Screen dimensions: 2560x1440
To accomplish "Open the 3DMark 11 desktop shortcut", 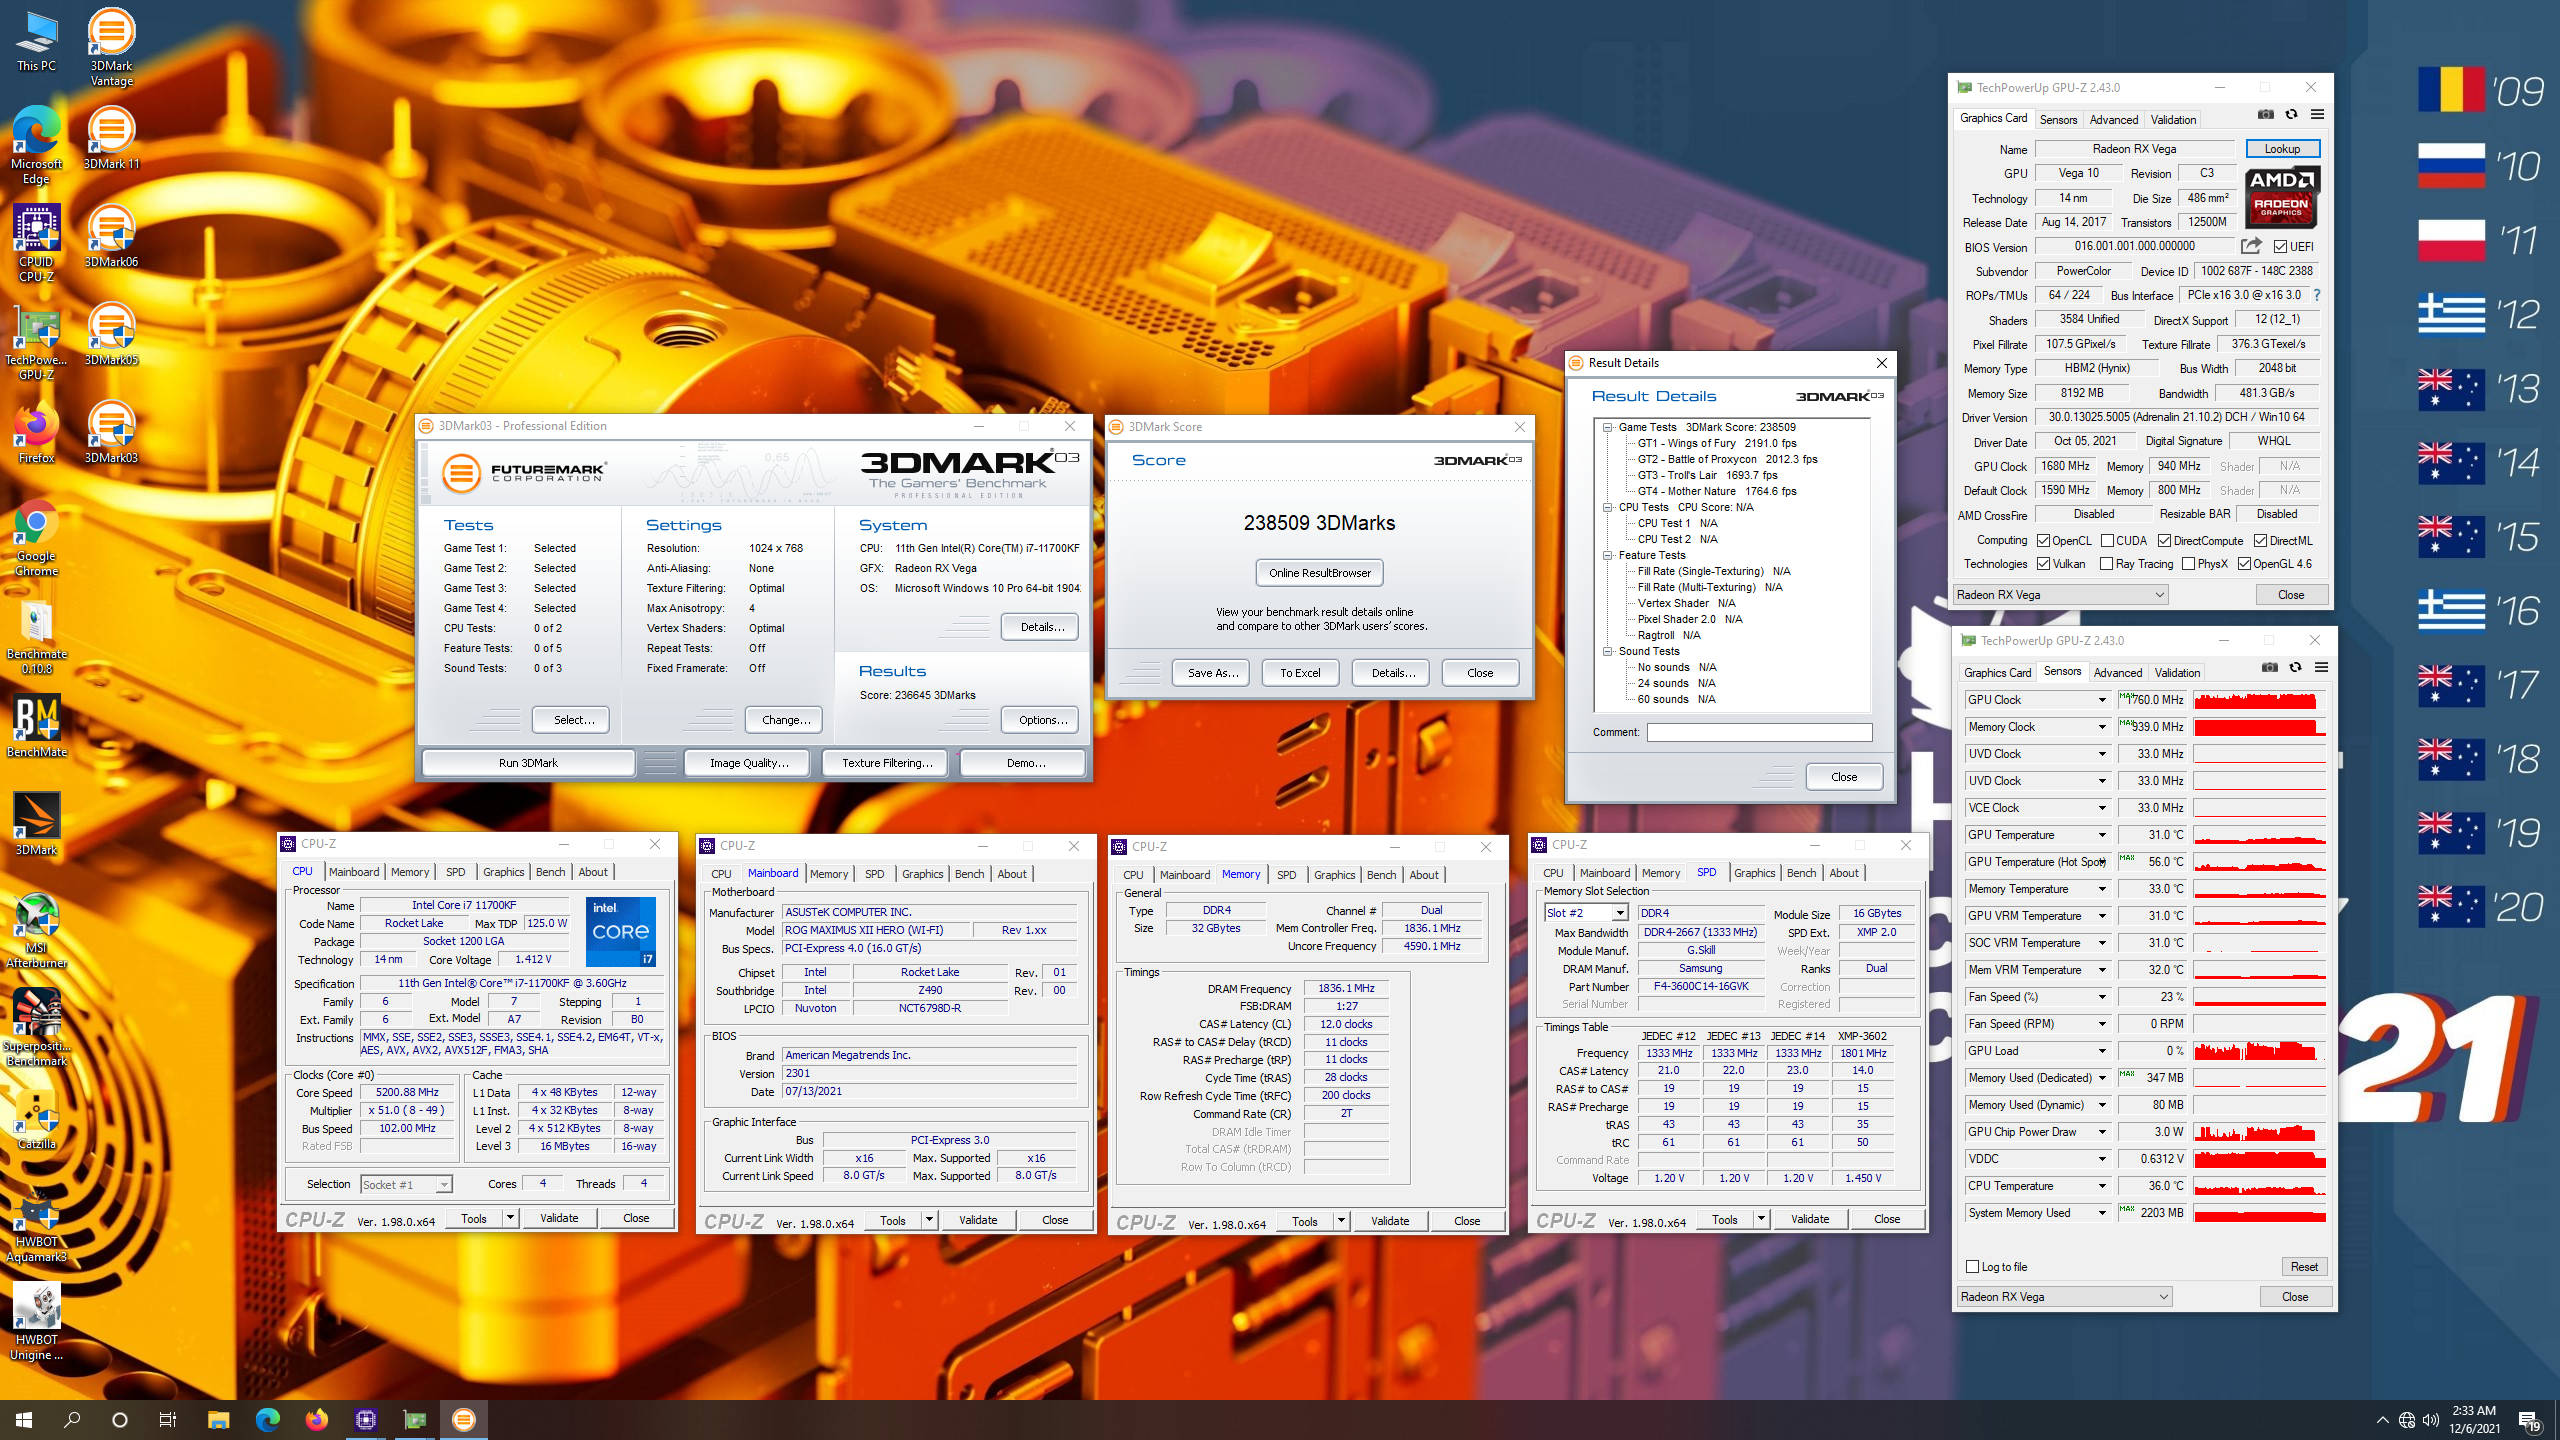I will point(111,138).
